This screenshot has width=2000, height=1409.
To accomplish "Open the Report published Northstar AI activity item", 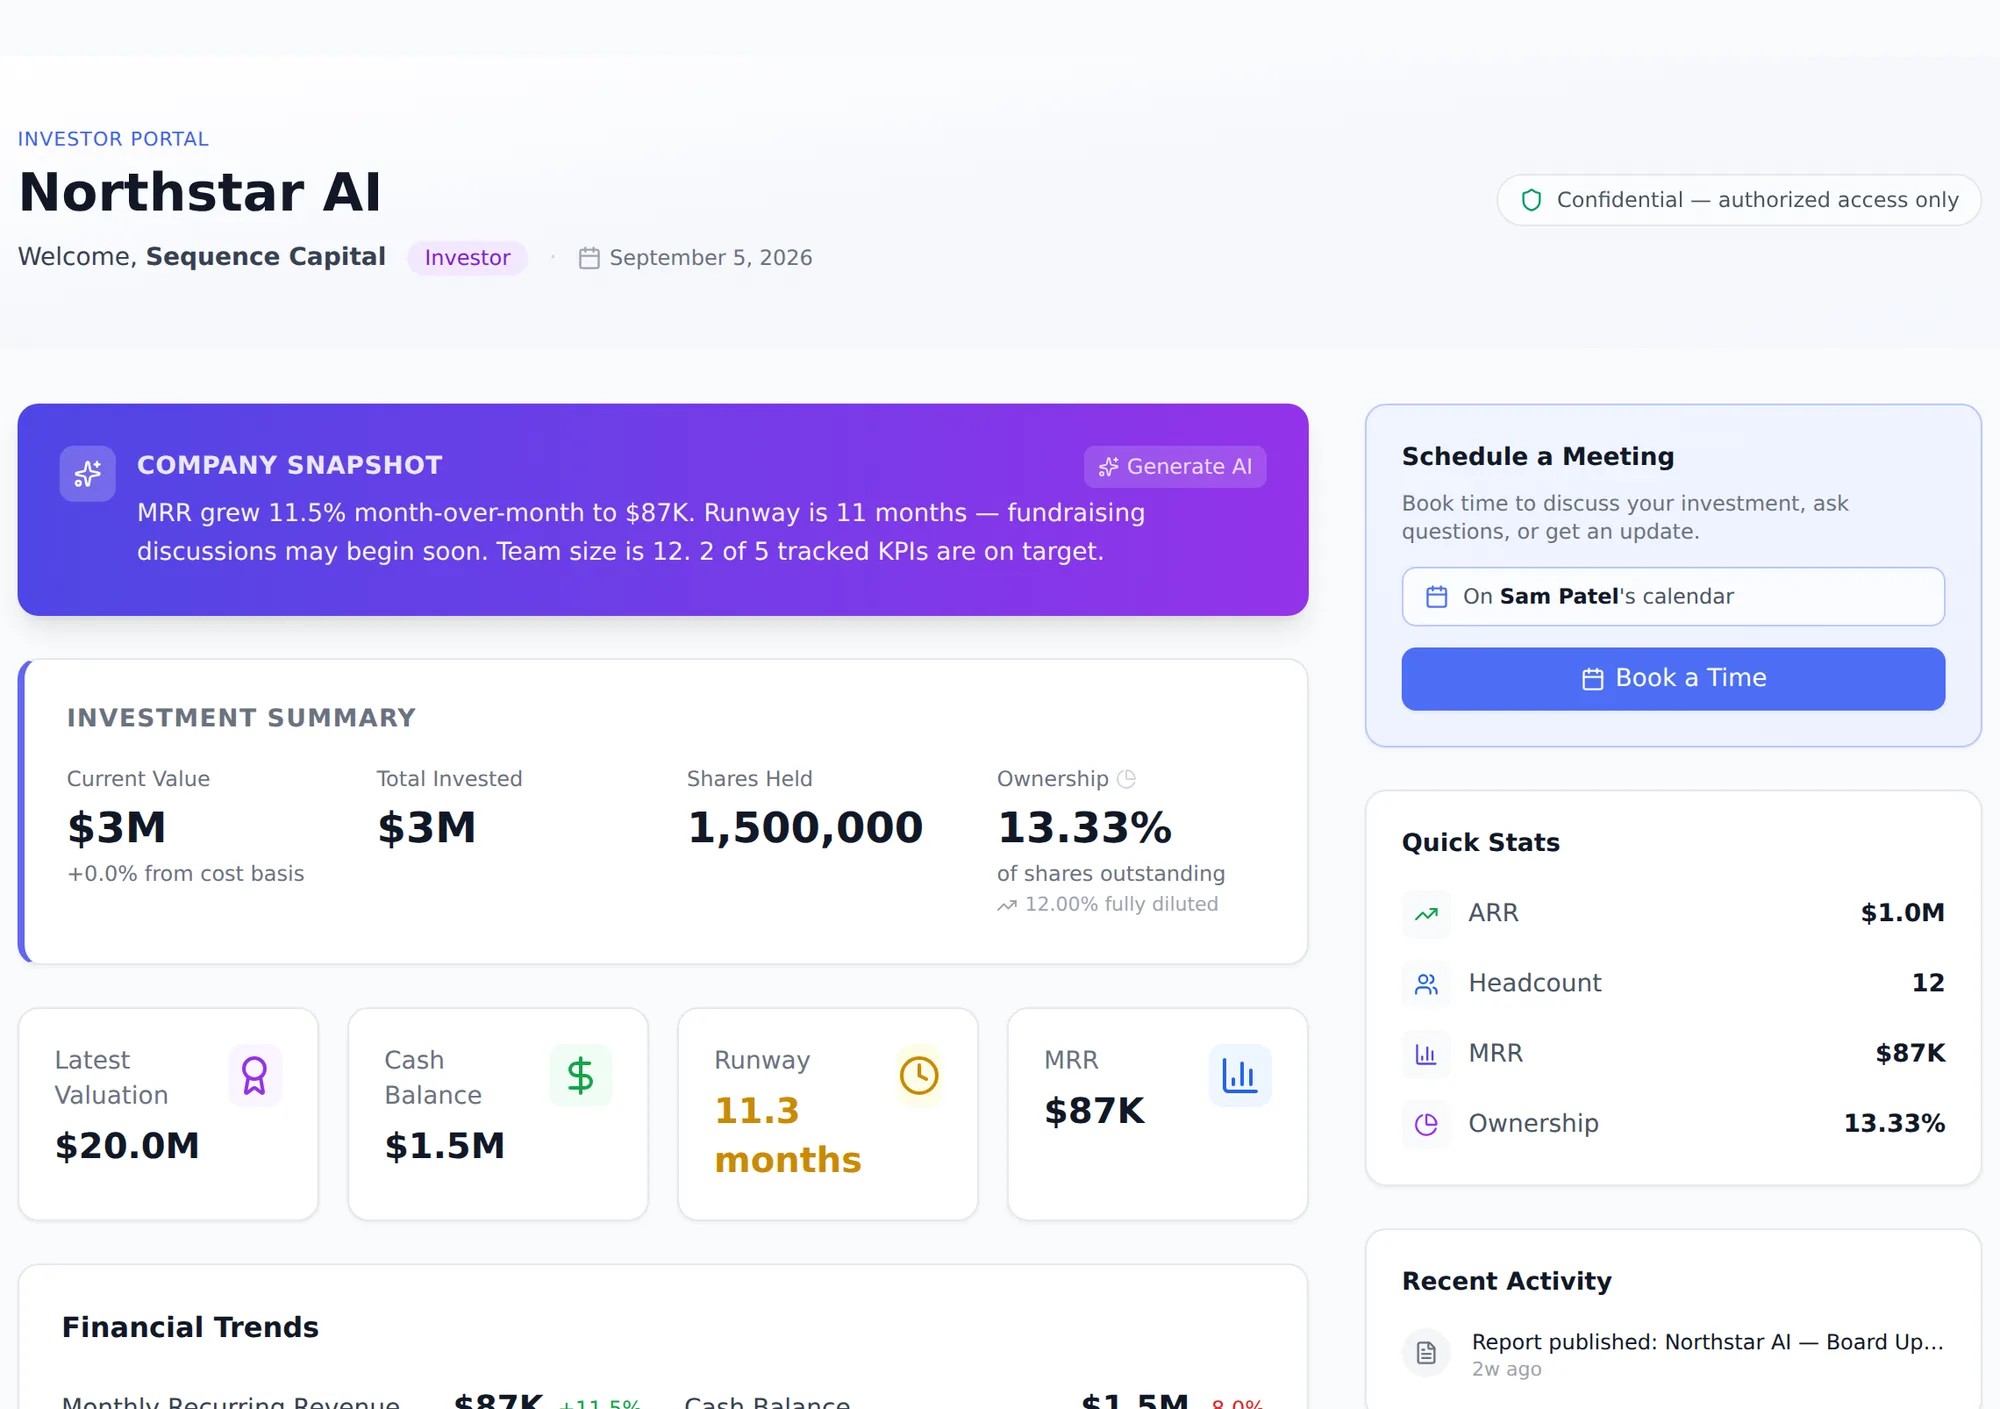I will [x=1673, y=1354].
